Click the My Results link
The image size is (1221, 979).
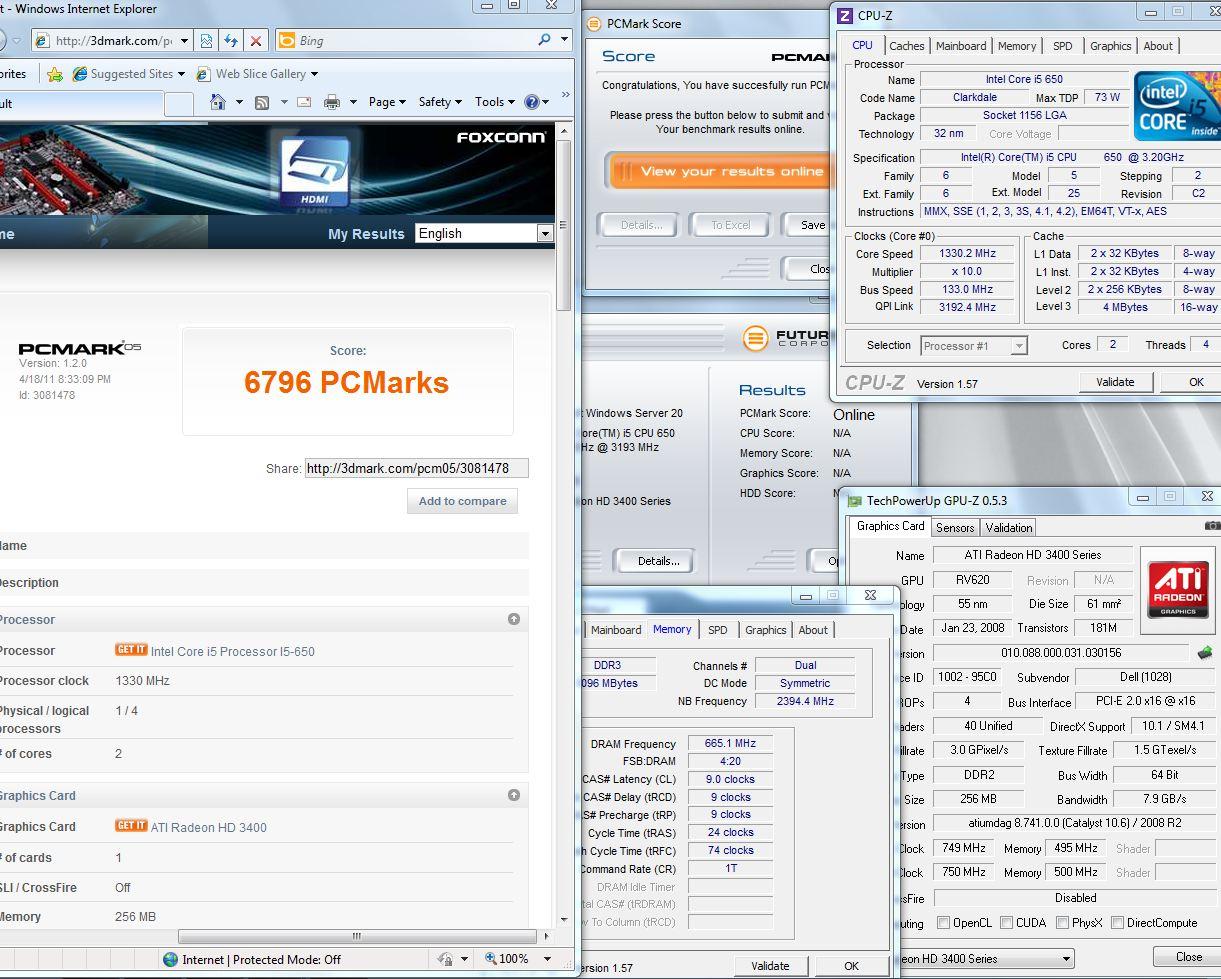(366, 234)
